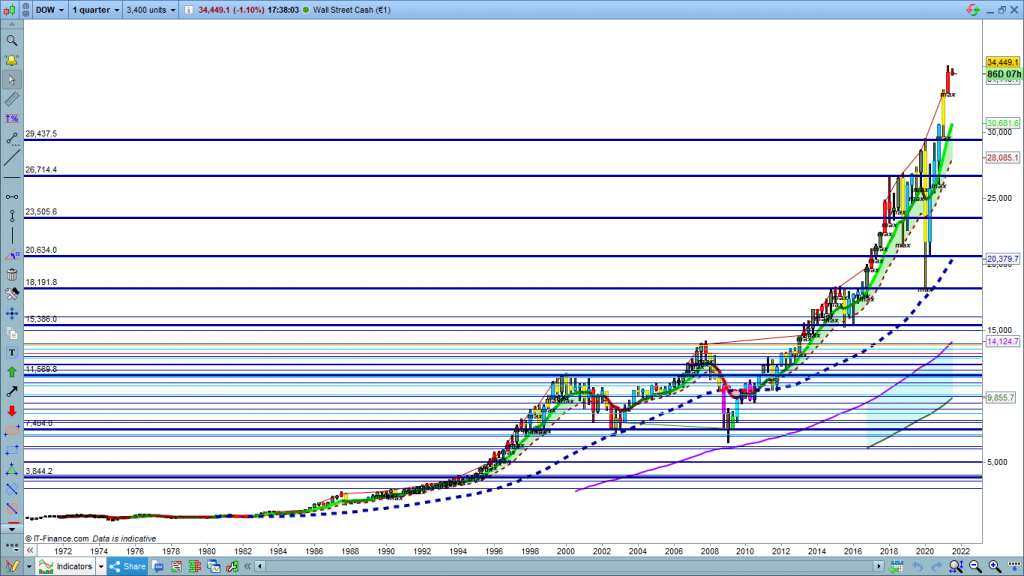1024x576 pixels.
Task: Open the alert bell tool
Action: (x=12, y=60)
